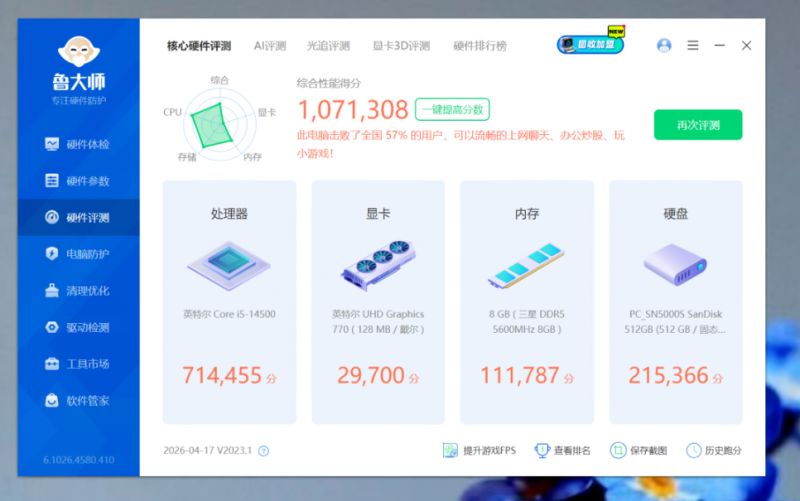Open 工具市场 in the sidebar
This screenshot has height=501, width=800.
[78, 364]
